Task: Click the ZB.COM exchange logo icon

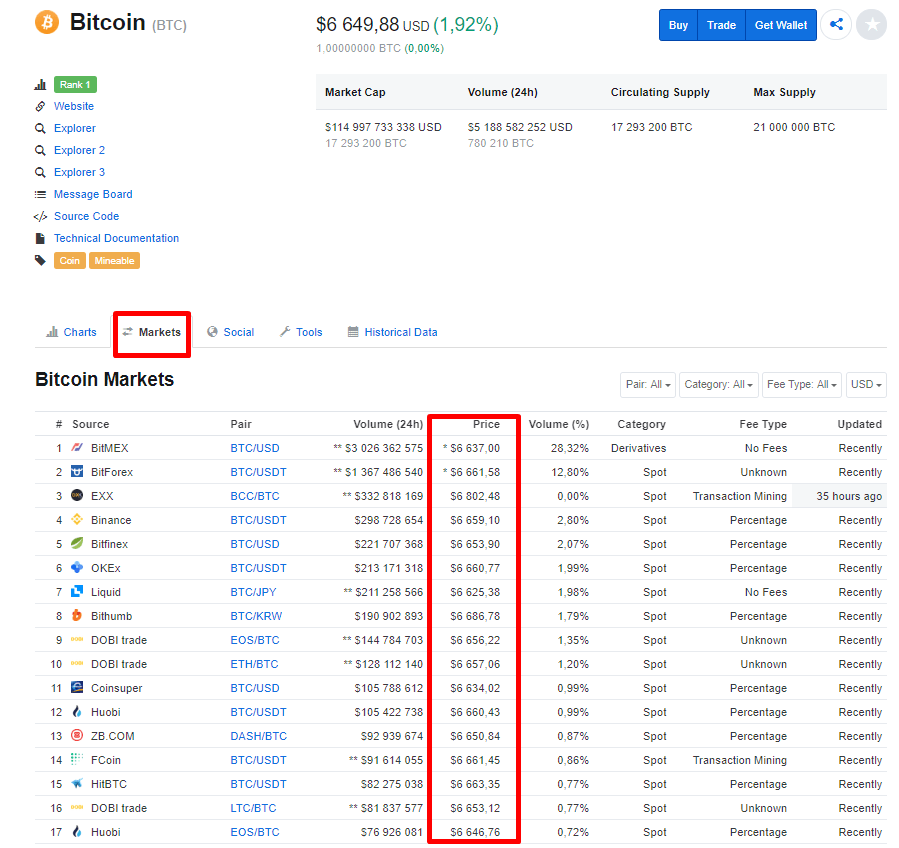Action: pyautogui.click(x=77, y=736)
